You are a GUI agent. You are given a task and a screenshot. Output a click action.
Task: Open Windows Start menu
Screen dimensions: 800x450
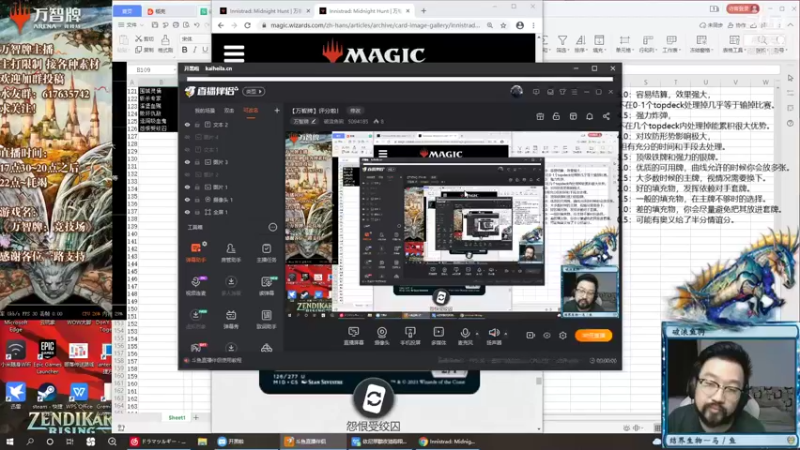click(x=10, y=441)
